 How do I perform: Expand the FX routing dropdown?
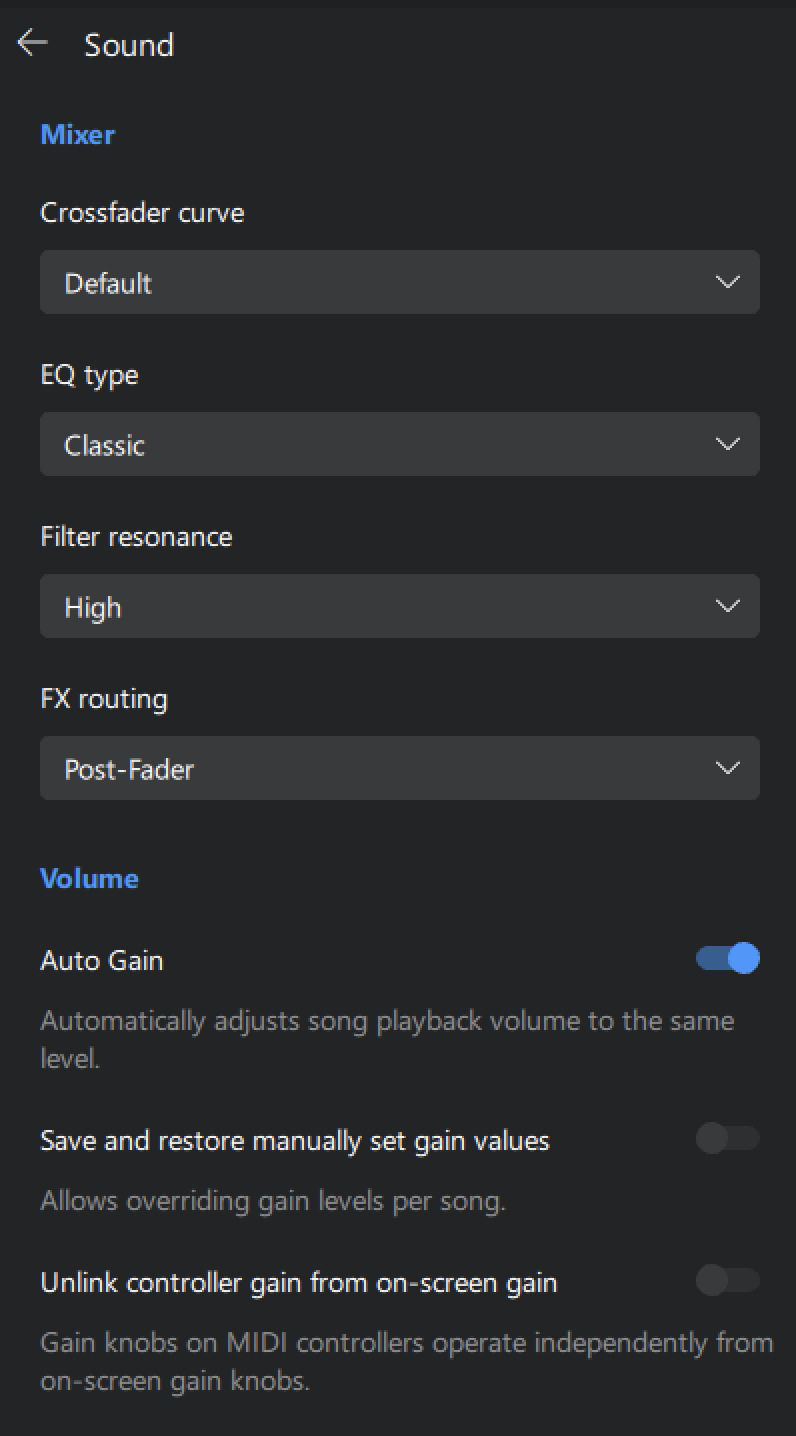click(400, 768)
